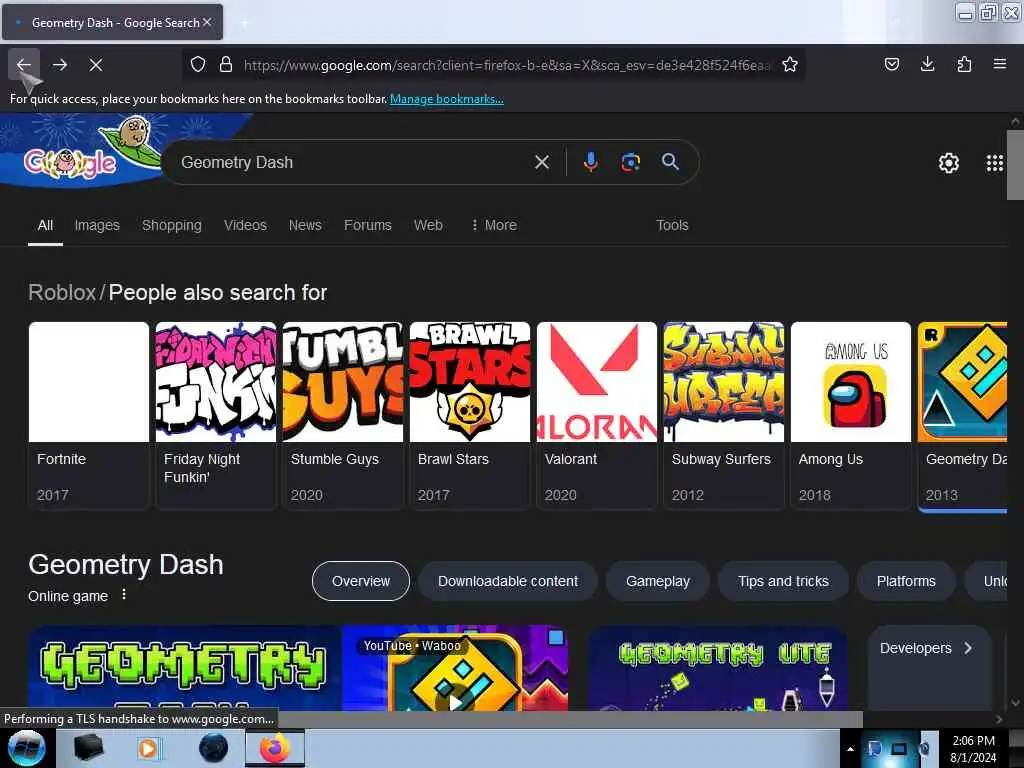
Task: Select the Platforms chip
Action: pyautogui.click(x=906, y=581)
